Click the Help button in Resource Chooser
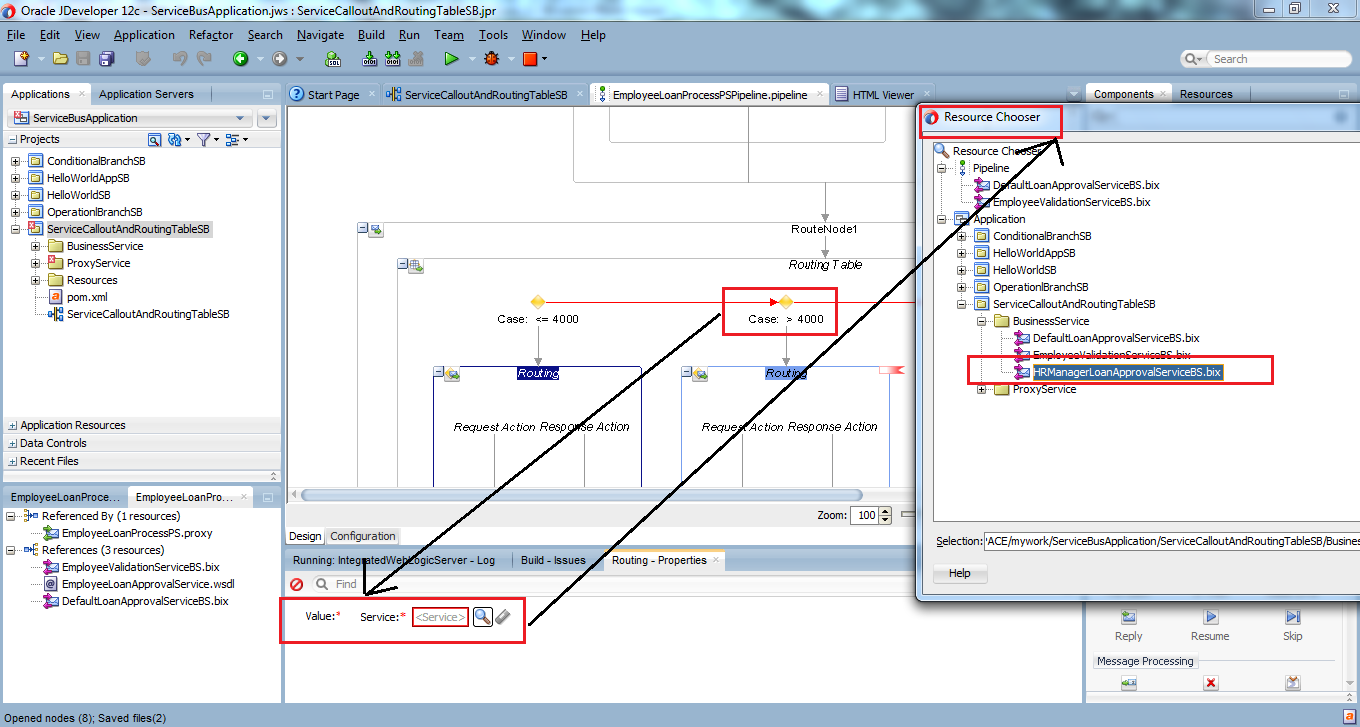 pyautogui.click(x=959, y=573)
